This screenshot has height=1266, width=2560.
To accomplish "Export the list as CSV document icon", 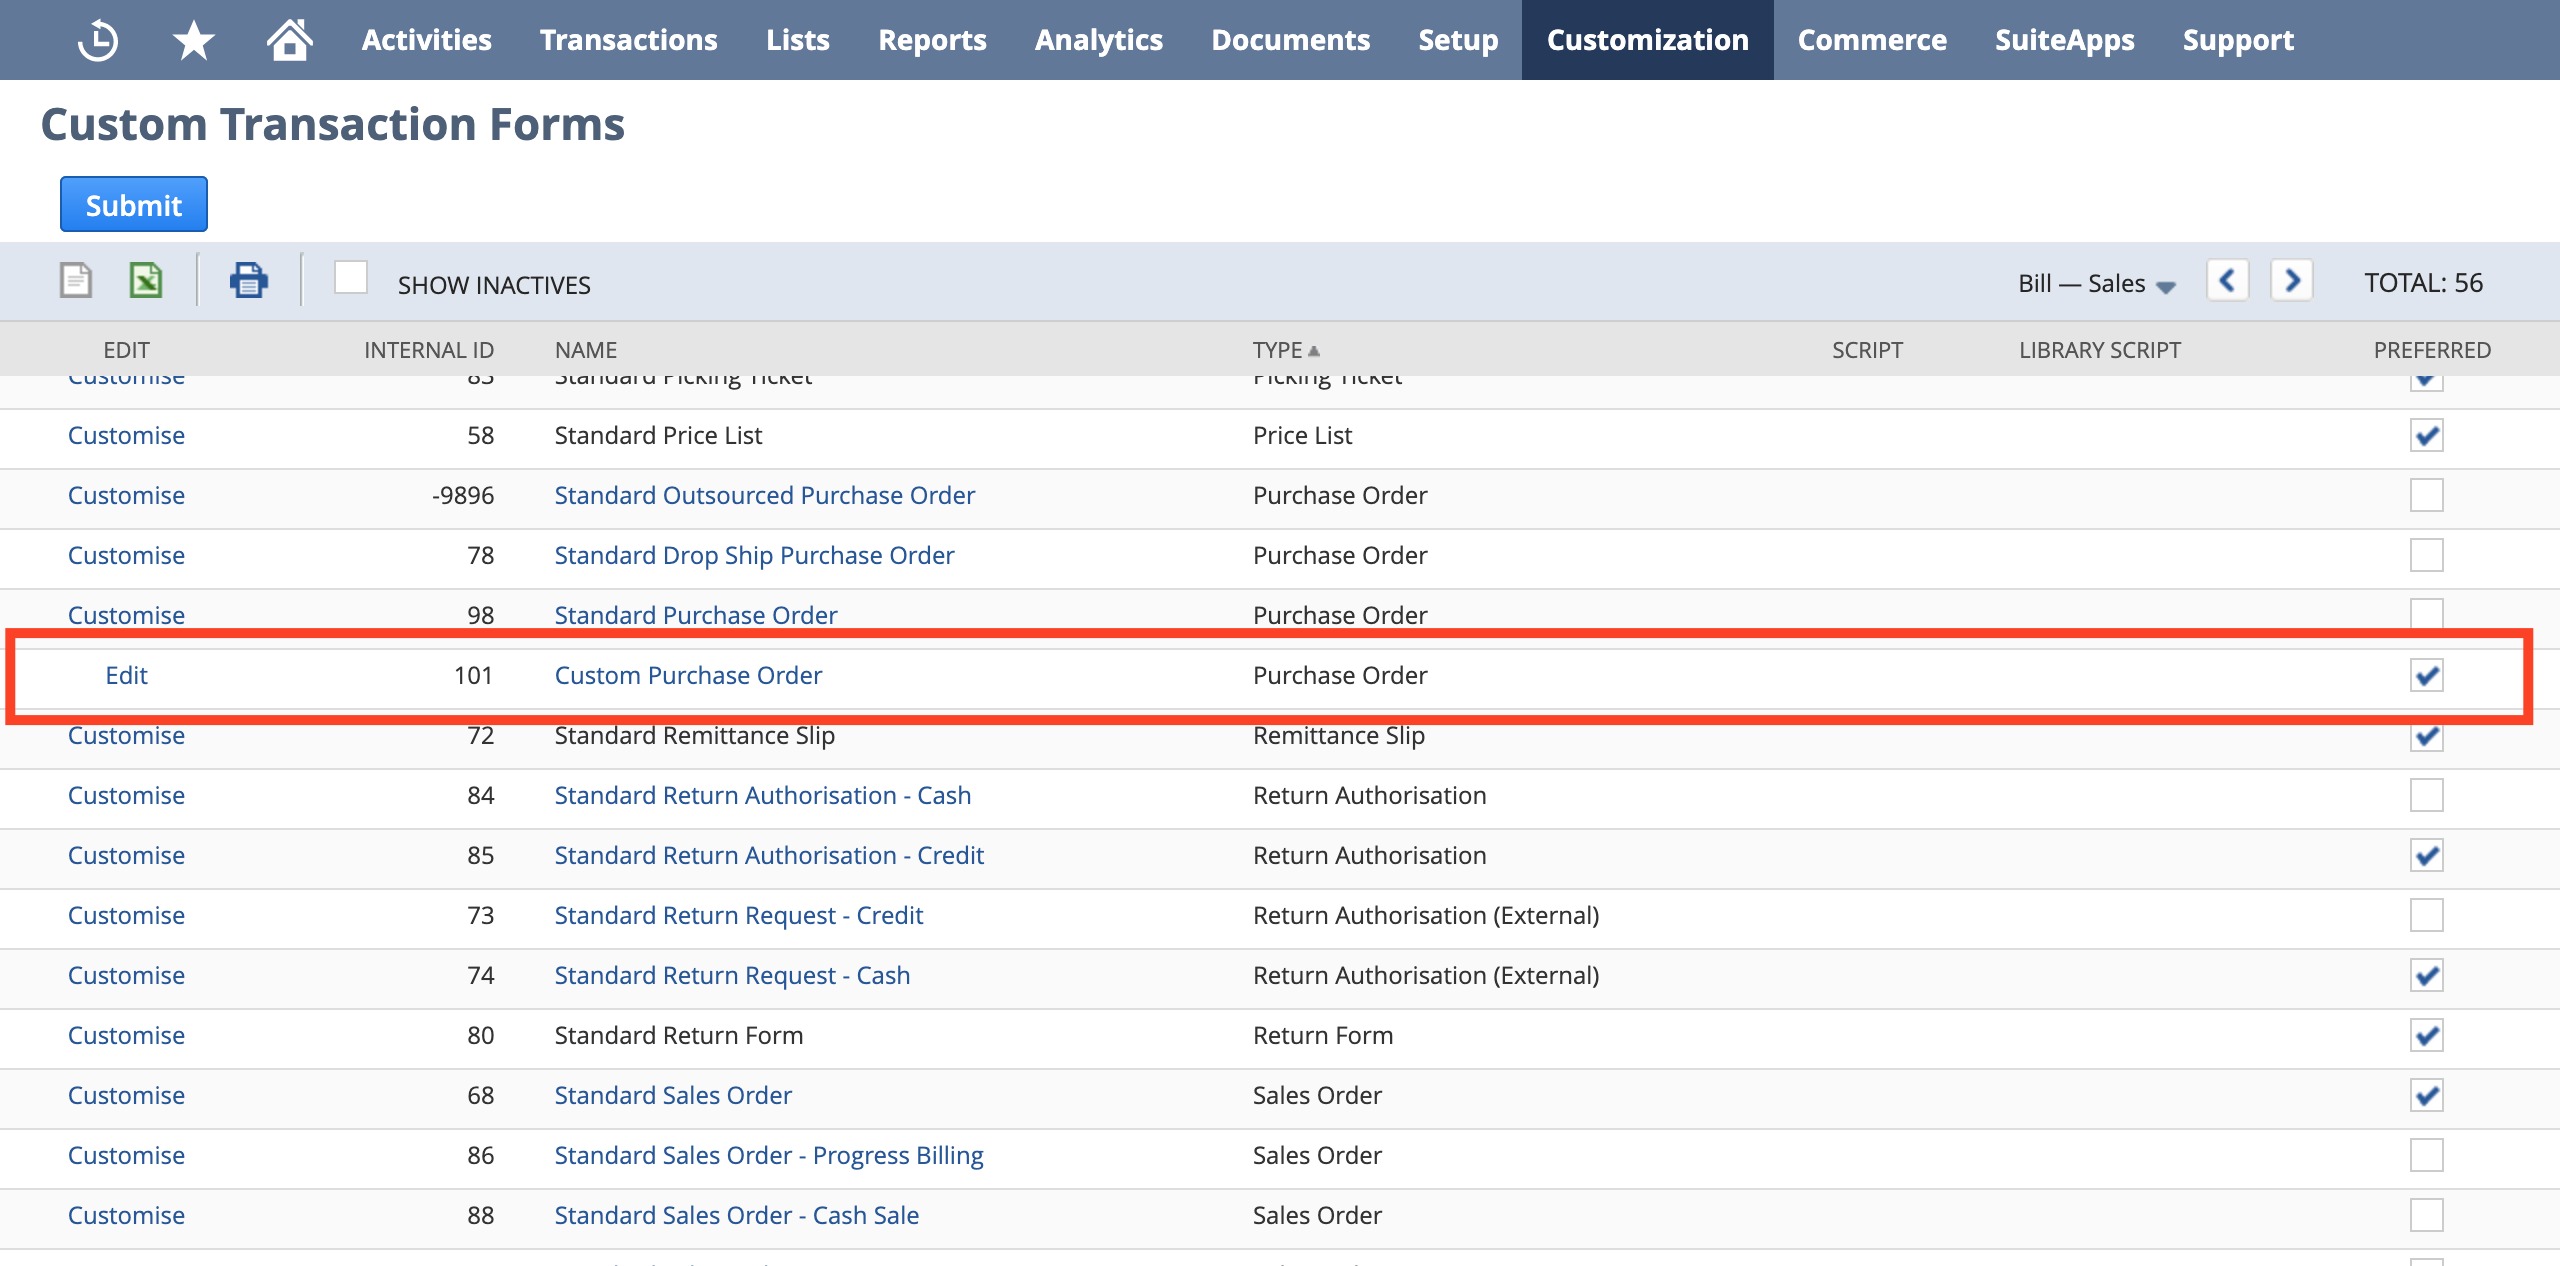I will [76, 280].
